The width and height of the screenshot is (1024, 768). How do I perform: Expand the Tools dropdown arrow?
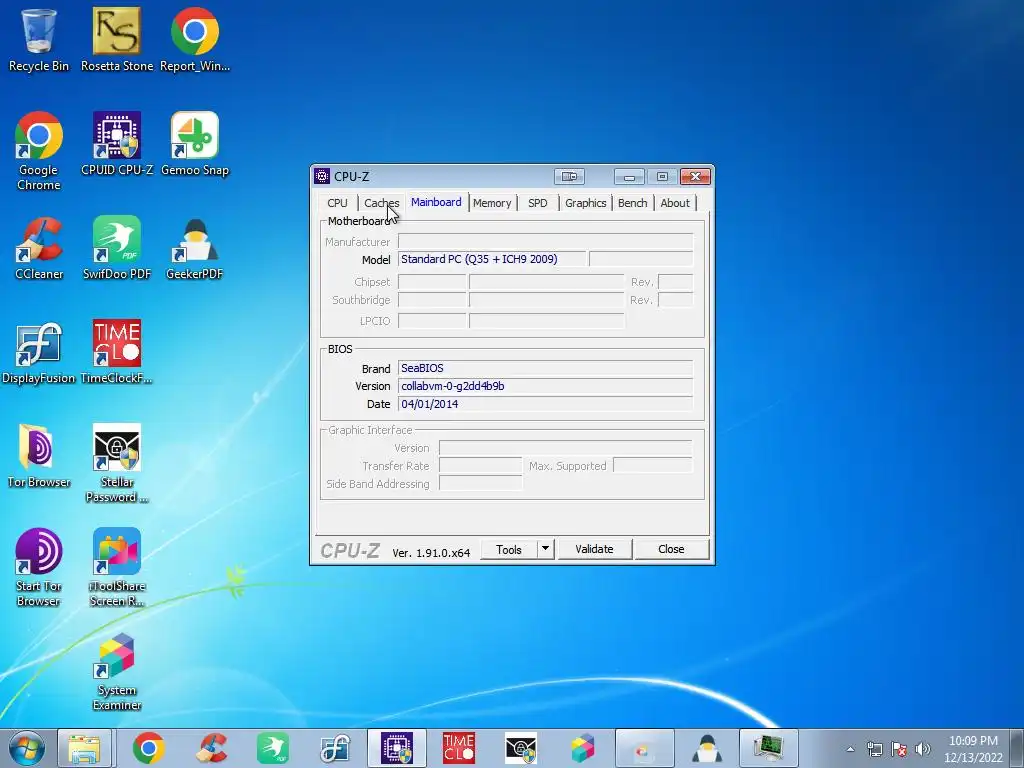pos(545,549)
